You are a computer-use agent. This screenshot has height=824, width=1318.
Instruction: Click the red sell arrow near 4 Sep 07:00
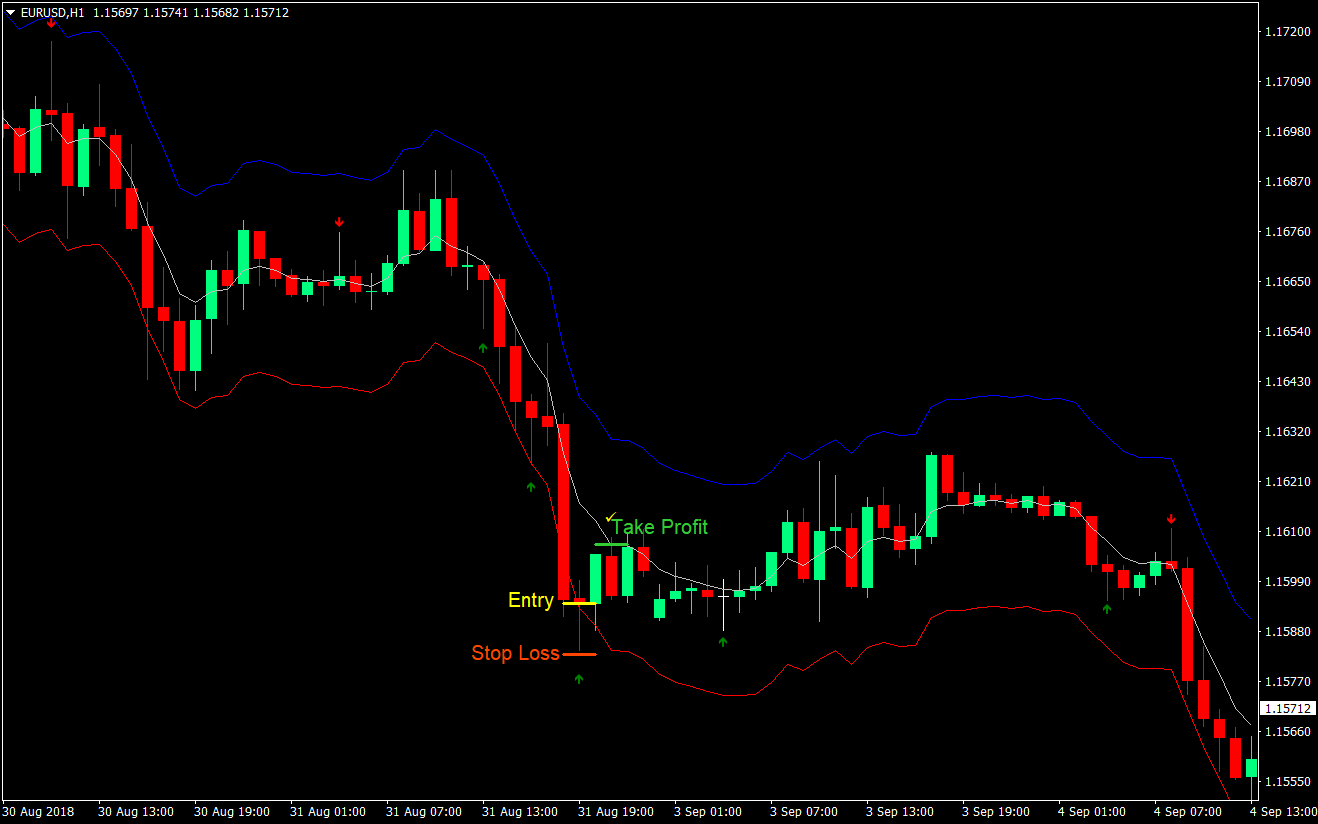1171,517
